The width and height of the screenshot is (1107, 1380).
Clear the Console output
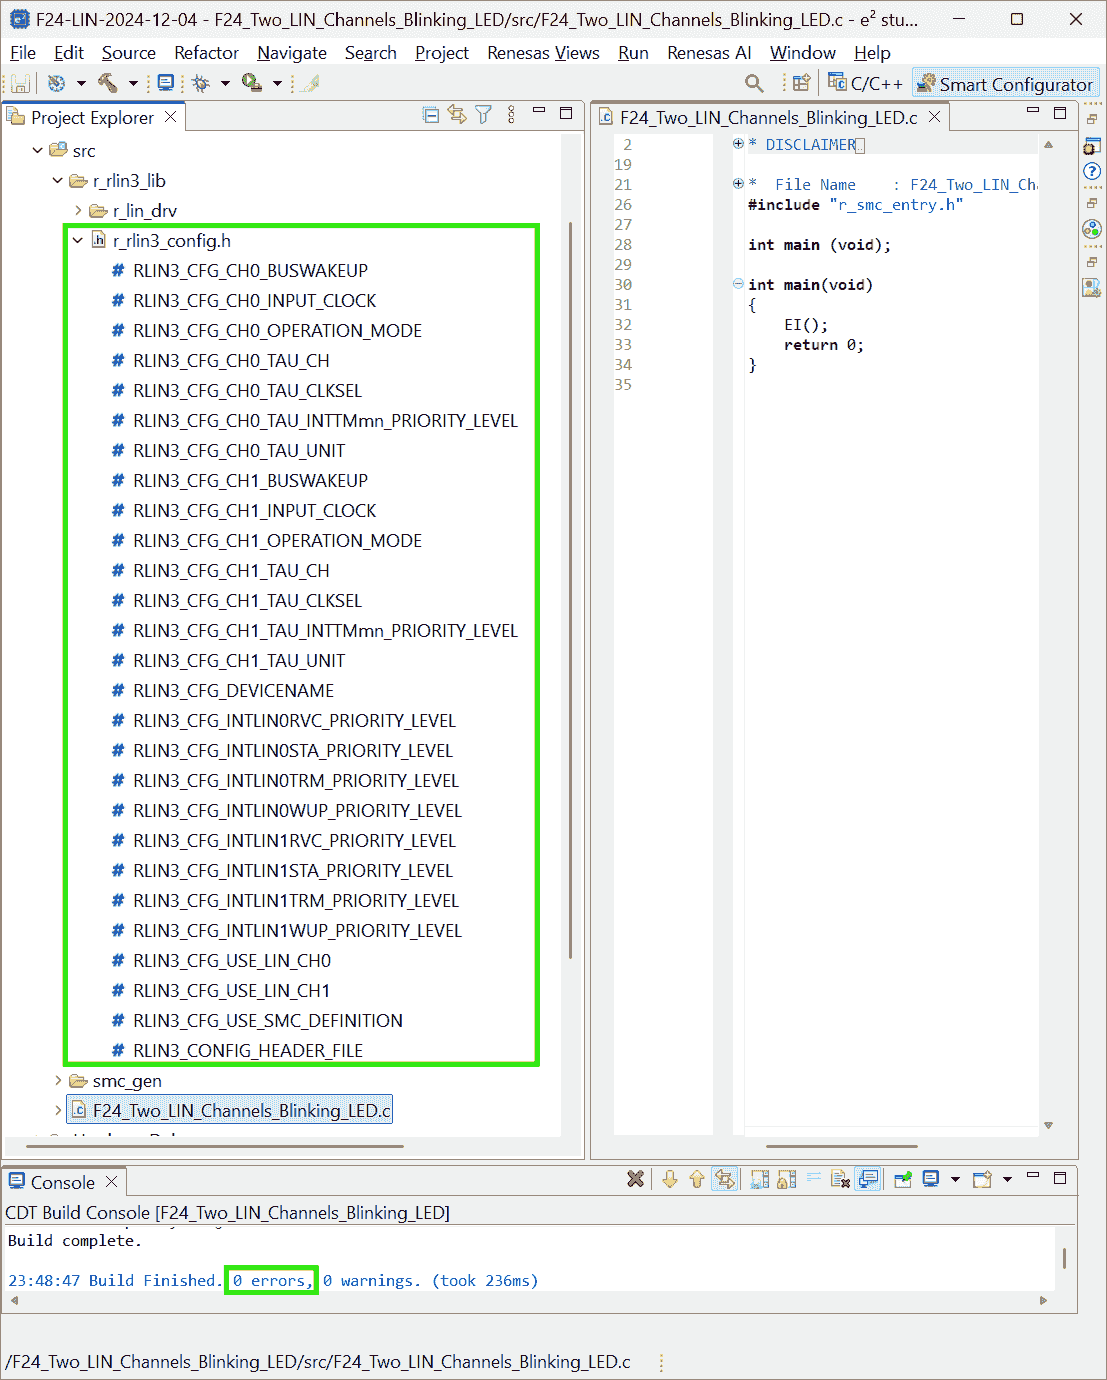pos(840,1180)
